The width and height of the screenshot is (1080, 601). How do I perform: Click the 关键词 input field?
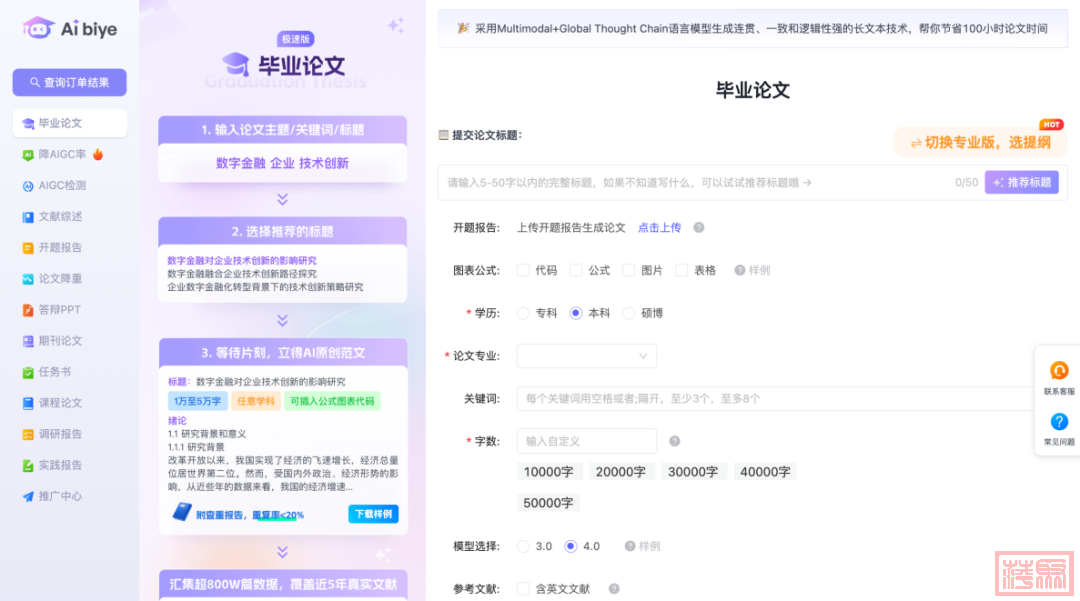775,398
